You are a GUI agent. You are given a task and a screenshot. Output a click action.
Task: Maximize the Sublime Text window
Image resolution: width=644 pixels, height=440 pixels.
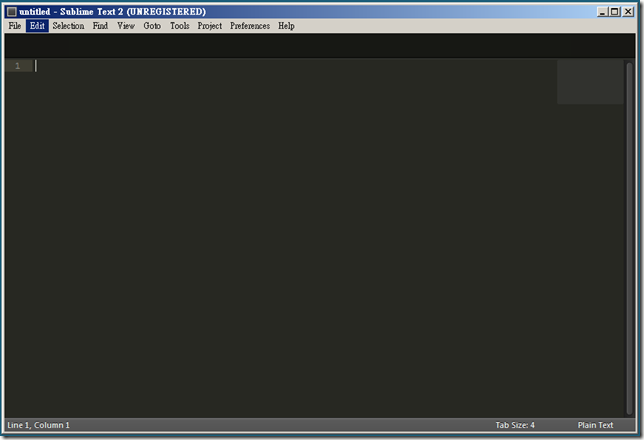(x=614, y=12)
